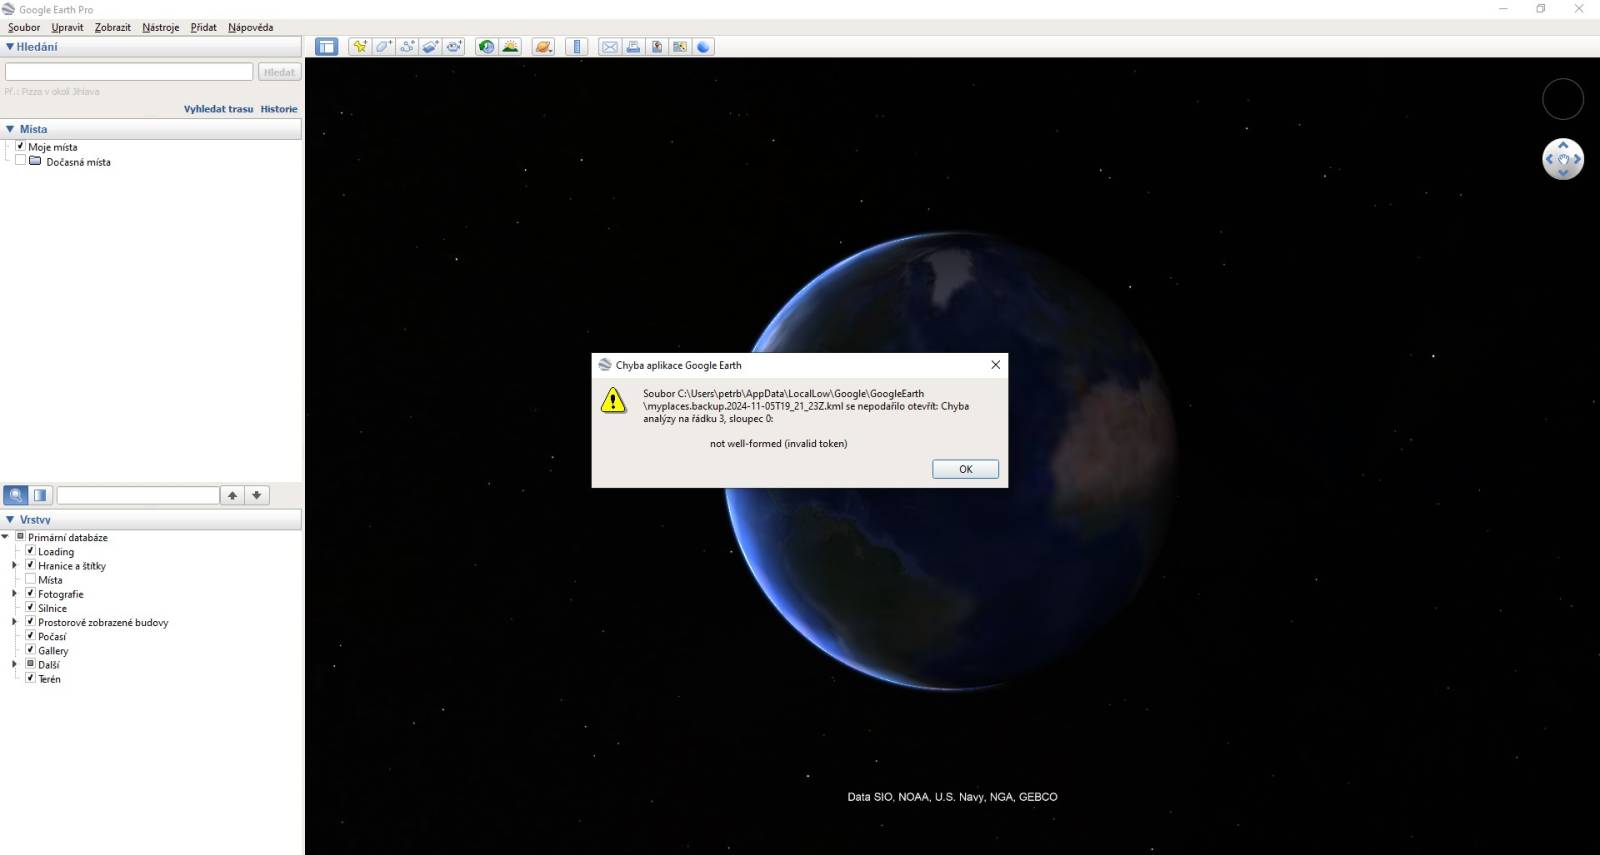1600x855 pixels.
Task: Add an image overlay from the toolbar
Action: pos(430,47)
